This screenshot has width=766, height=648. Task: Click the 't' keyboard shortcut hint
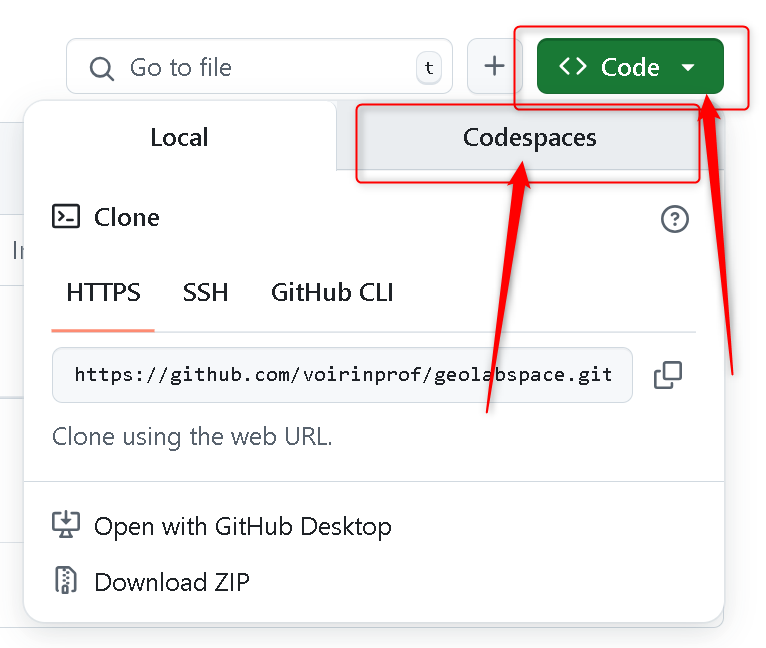tap(429, 67)
